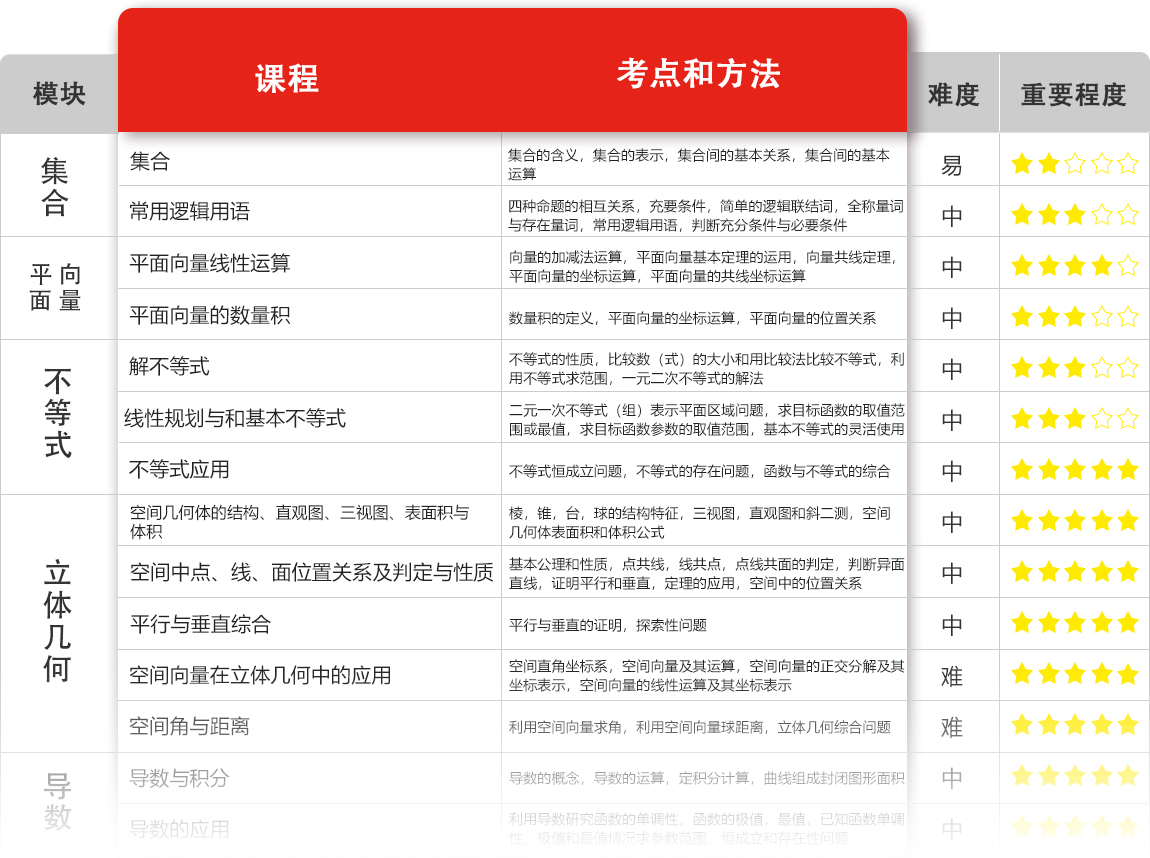
Task: Click the 中 difficulty for 不等式应用 row
Action: pos(952,471)
